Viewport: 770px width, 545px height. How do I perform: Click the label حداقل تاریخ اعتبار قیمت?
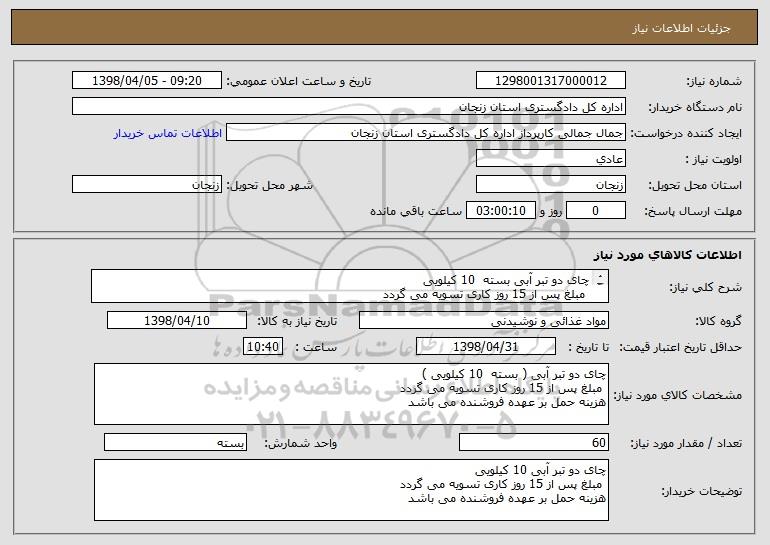(x=680, y=347)
